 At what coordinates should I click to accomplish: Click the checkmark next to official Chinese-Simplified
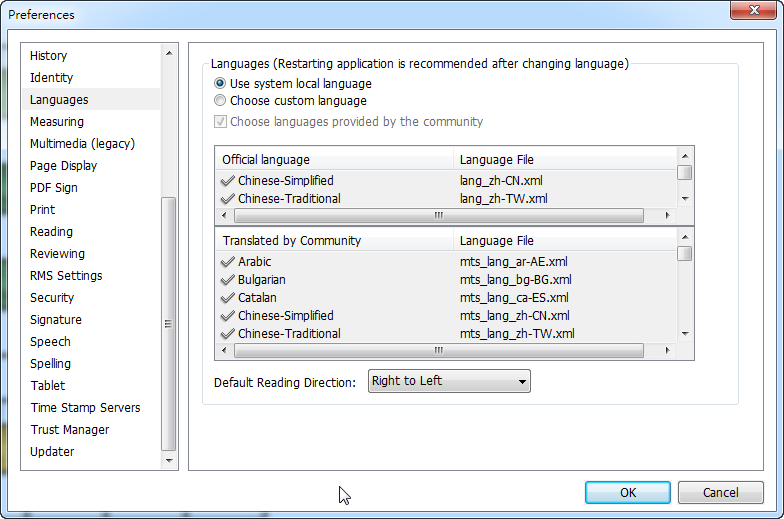pyautogui.click(x=228, y=181)
